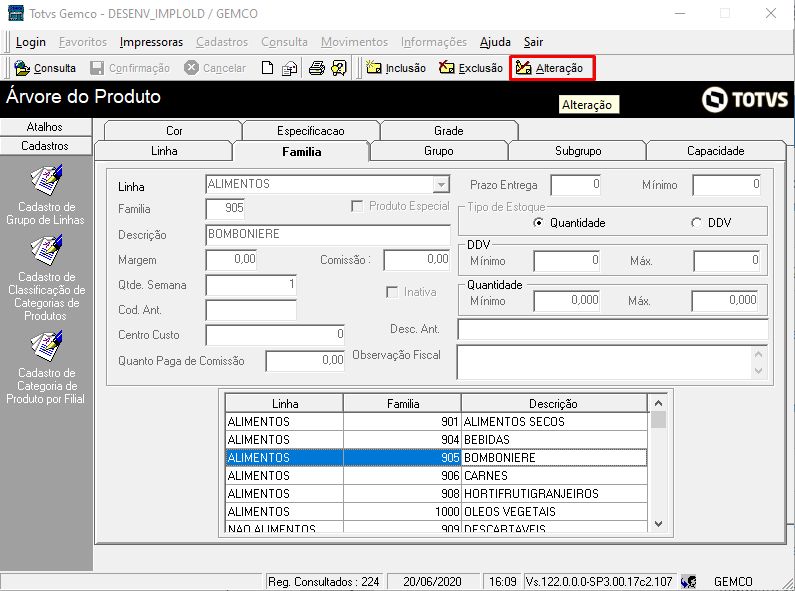Click the Quanto Paga de Comissão field
Viewport: 795px width, 591px height.
coord(305,361)
